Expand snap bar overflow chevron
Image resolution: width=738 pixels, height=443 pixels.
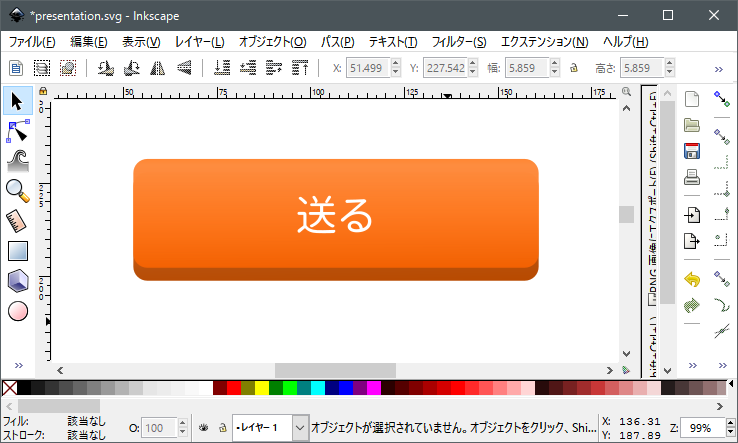click(x=722, y=365)
